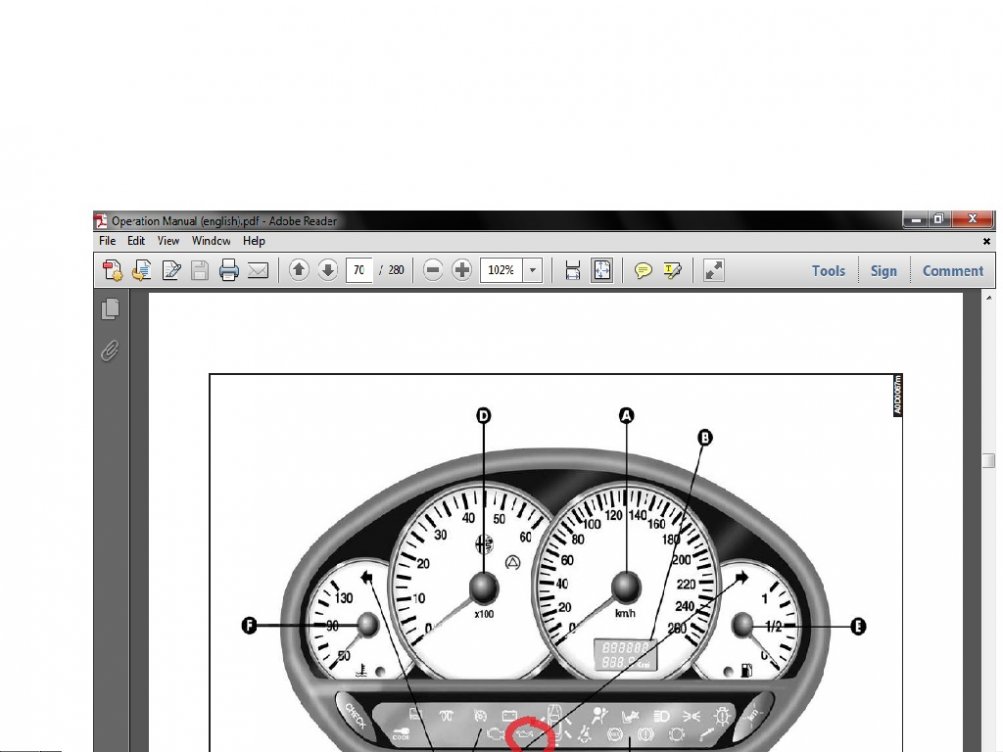
Task: Toggle fit one full page view
Action: coord(602,270)
